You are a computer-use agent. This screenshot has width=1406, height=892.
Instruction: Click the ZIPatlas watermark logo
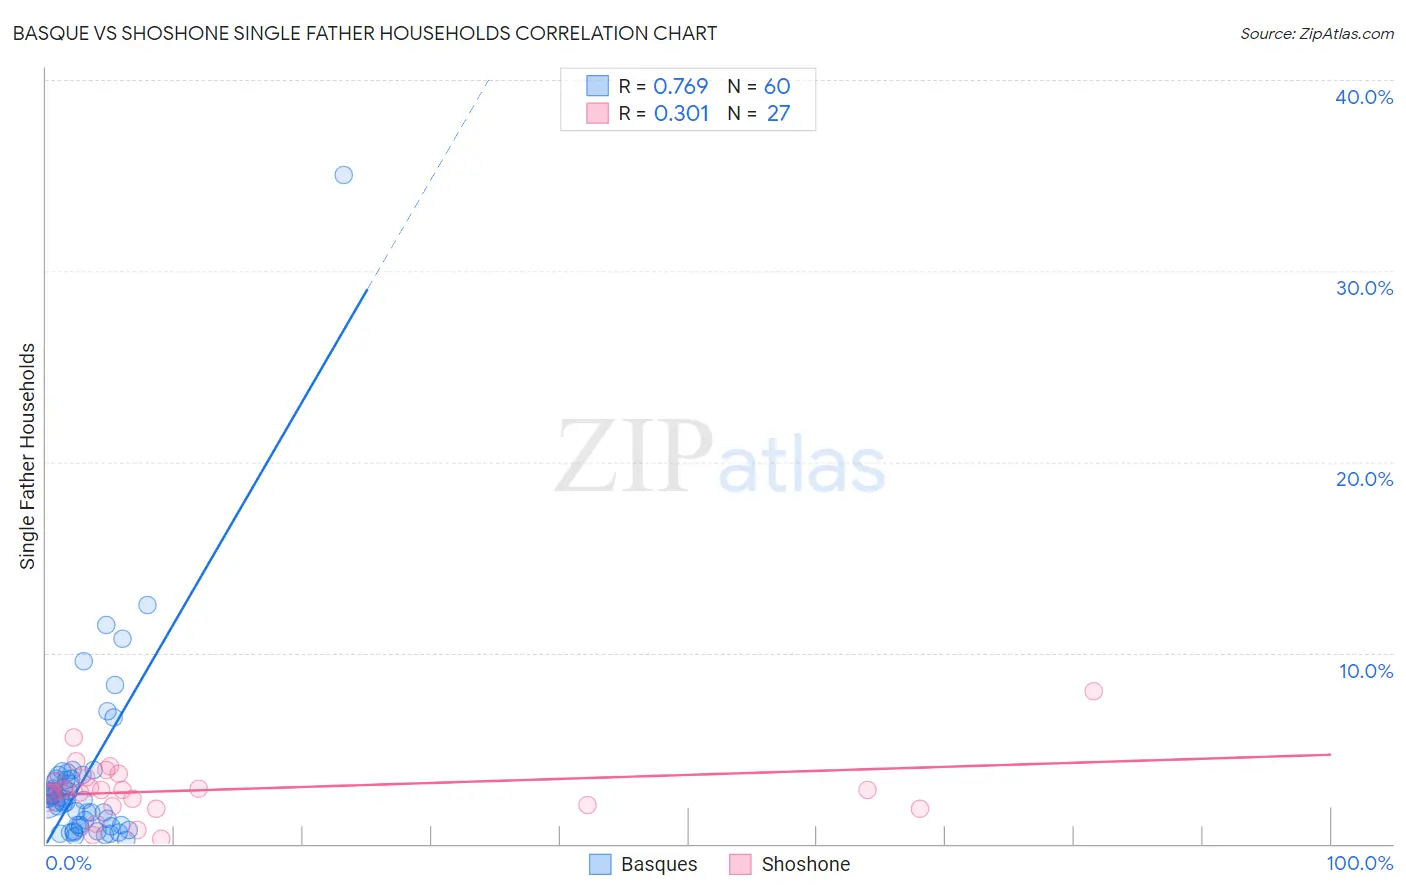(x=720, y=457)
